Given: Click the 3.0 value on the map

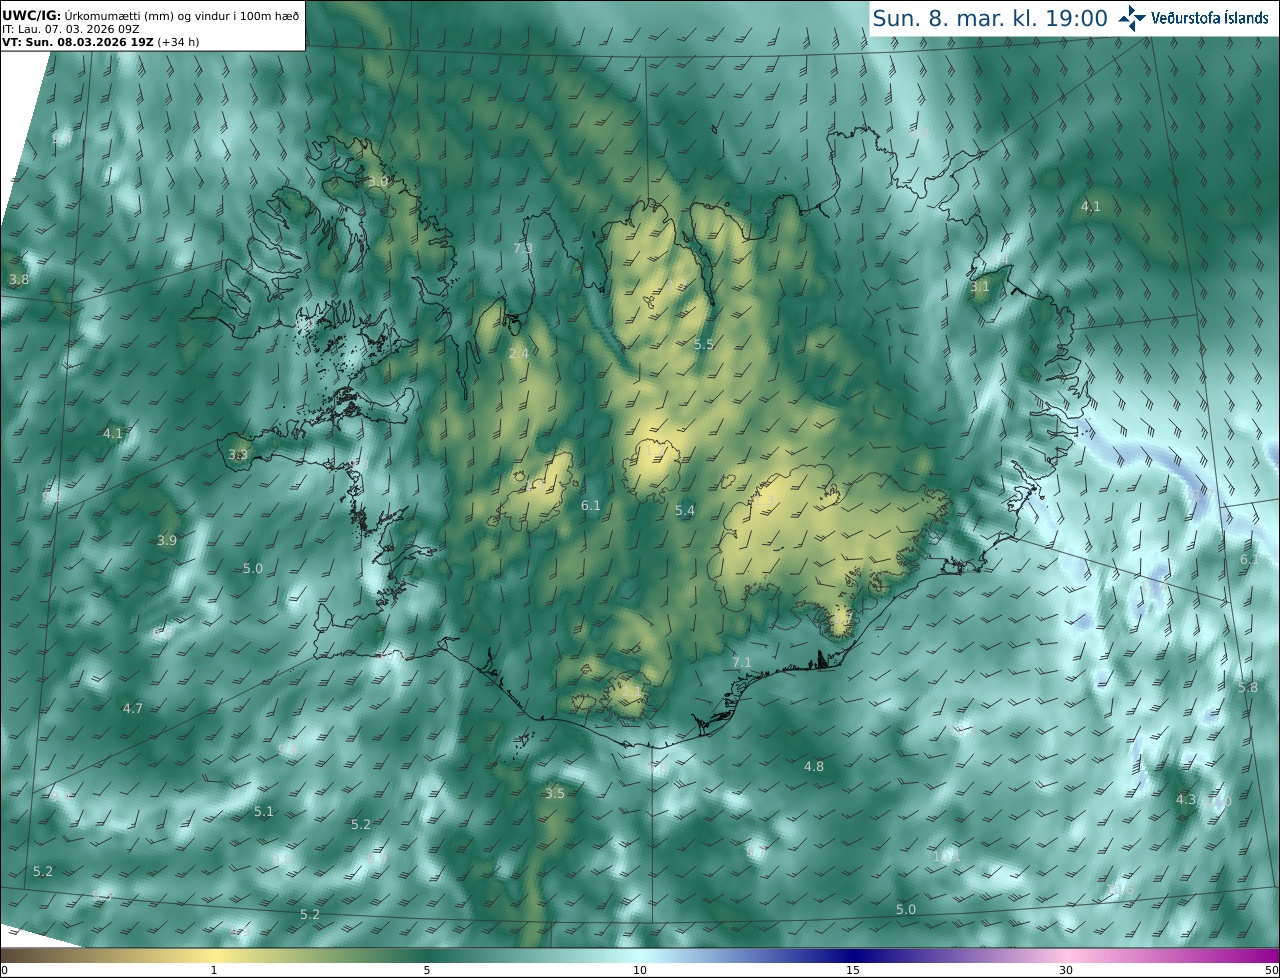Looking at the screenshot, I should [x=378, y=182].
